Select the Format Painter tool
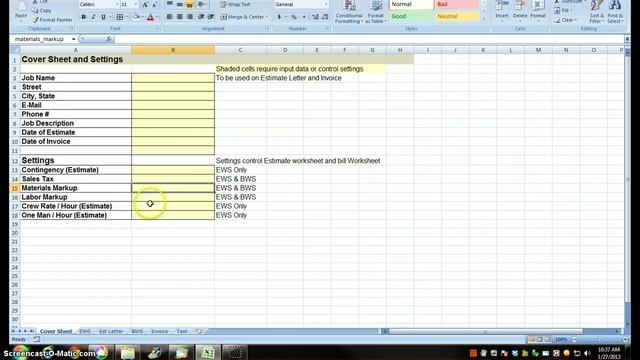 (x=52, y=20)
